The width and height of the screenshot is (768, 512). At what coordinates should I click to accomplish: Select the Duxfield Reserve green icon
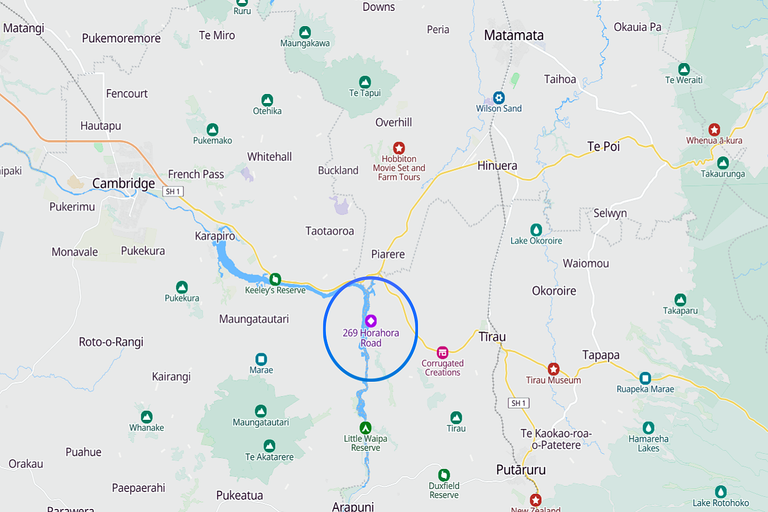pyautogui.click(x=444, y=475)
